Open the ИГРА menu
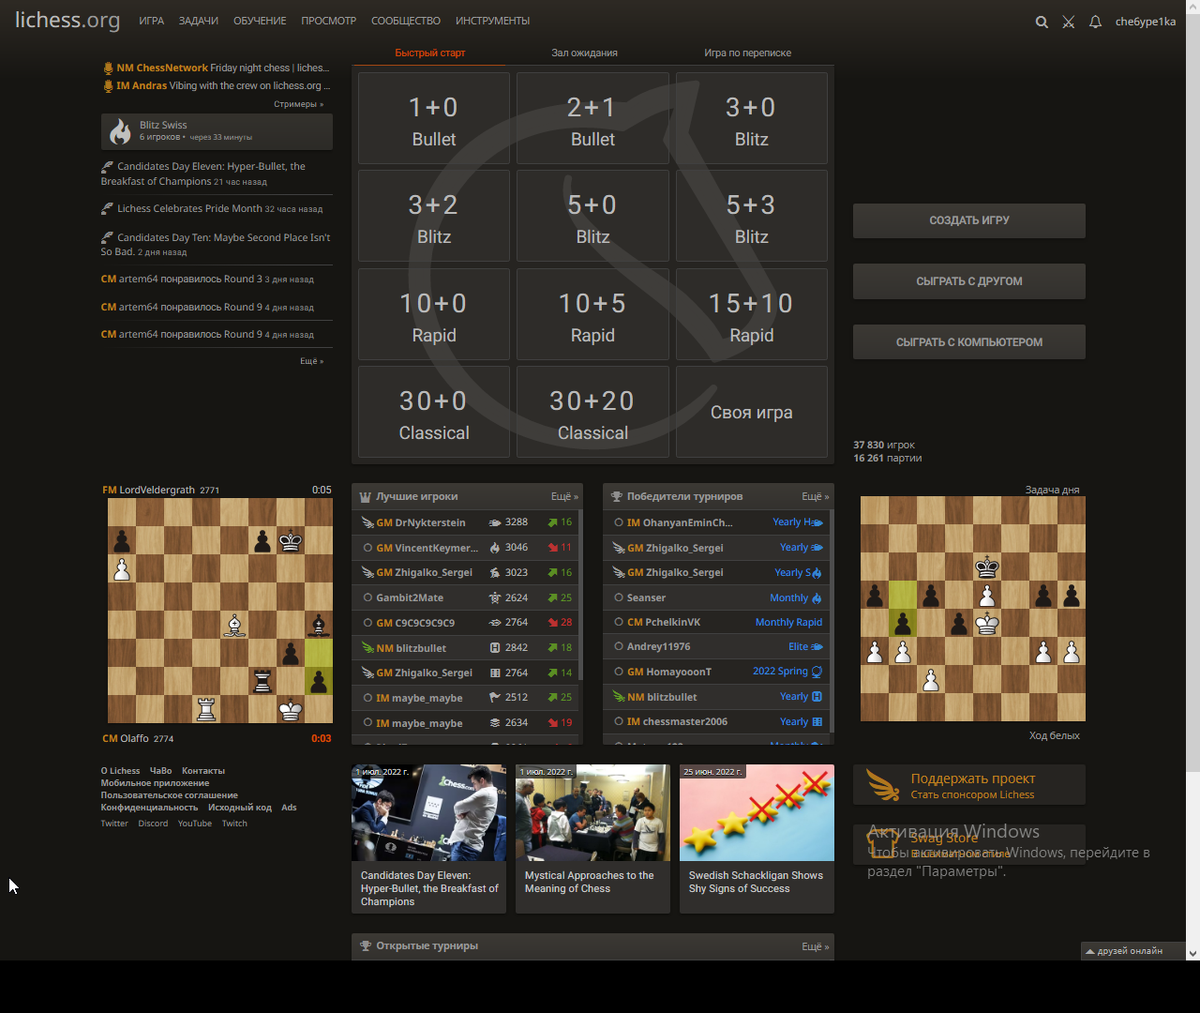The width and height of the screenshot is (1200, 1013). 151,21
